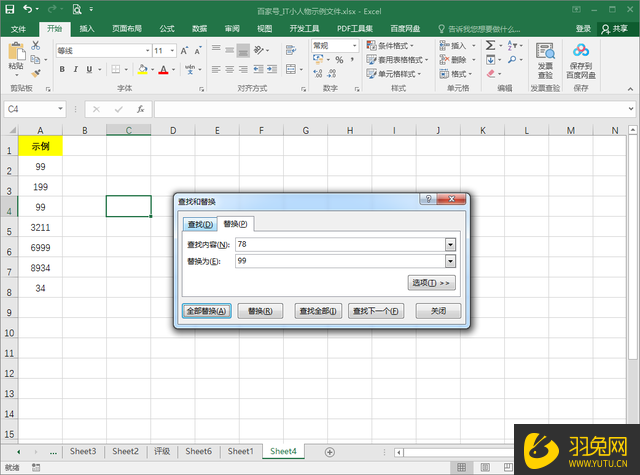This screenshot has height=475, width=640.
Task: Decrease font size with smaller A icon
Action: coord(198,51)
